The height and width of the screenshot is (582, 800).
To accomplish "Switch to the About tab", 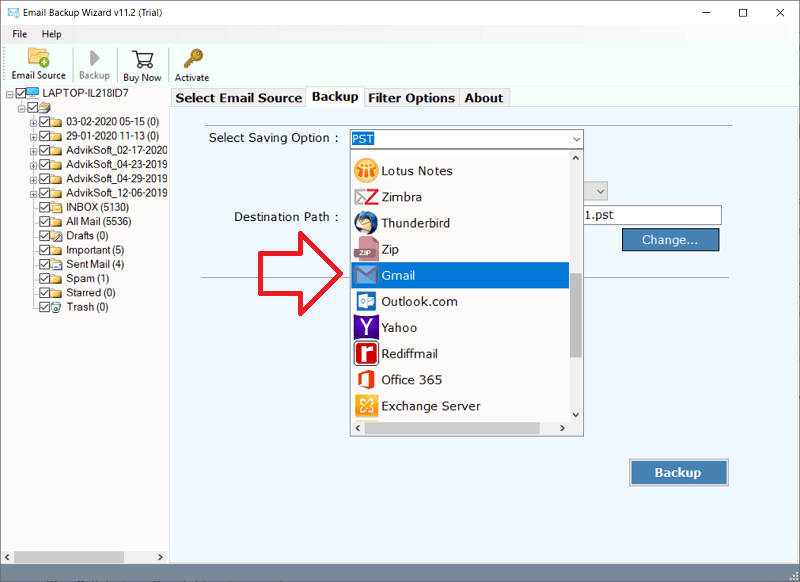I will 484,98.
